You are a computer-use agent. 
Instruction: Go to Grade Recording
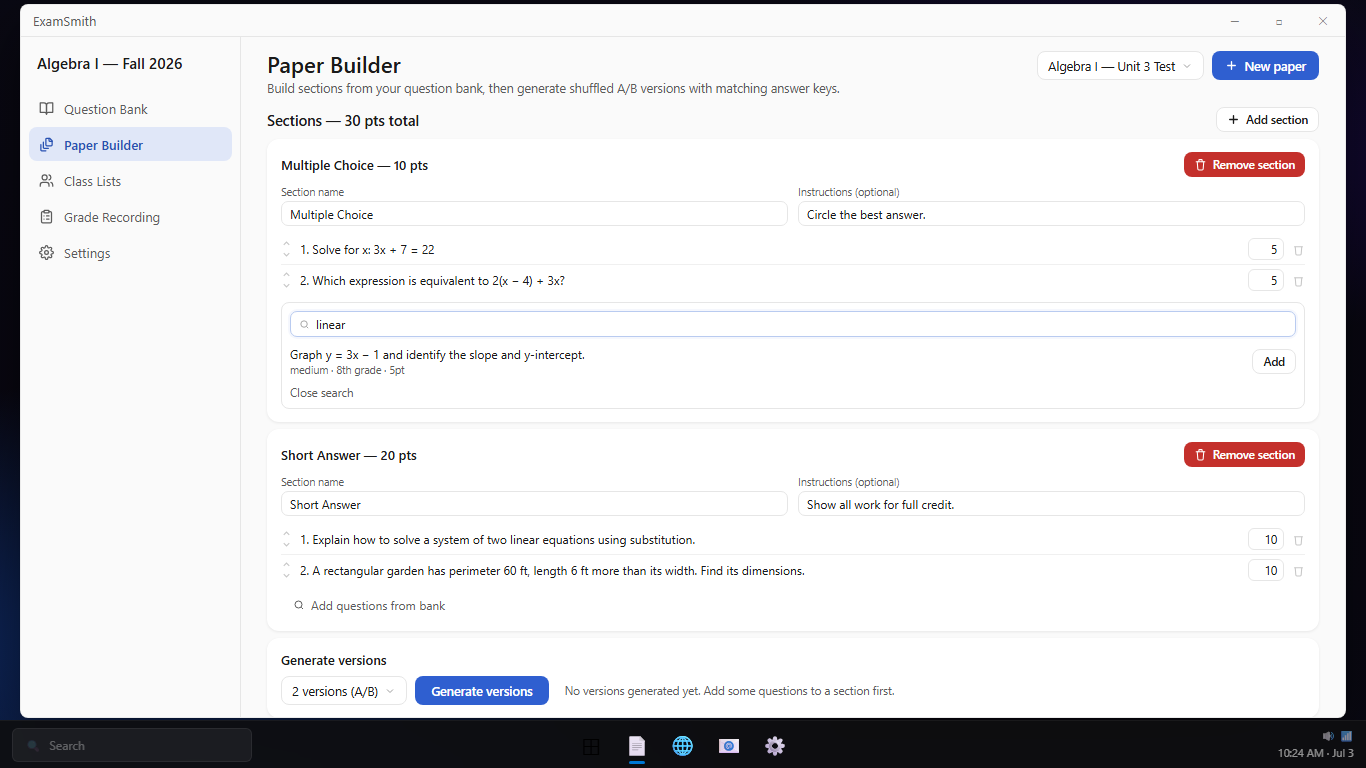click(130, 217)
